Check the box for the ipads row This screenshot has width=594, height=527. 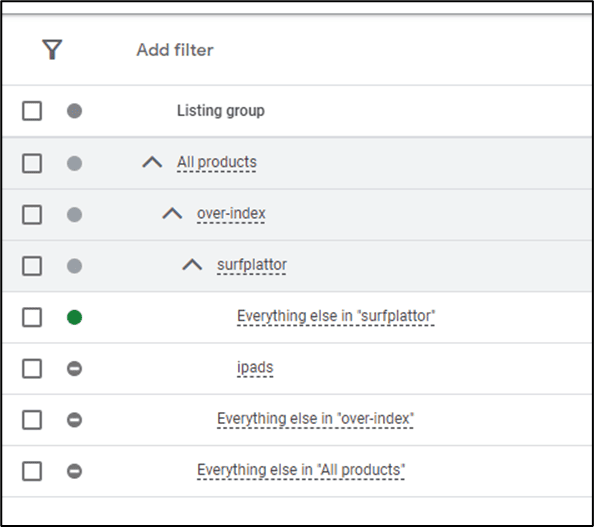click(x=32, y=369)
